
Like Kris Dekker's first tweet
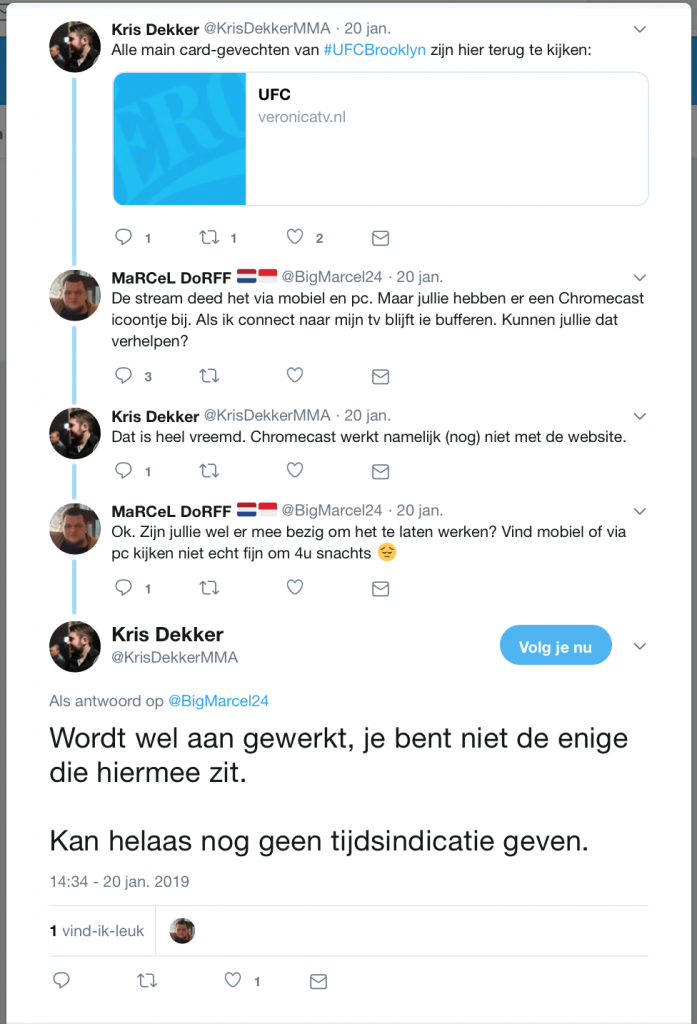click(294, 237)
